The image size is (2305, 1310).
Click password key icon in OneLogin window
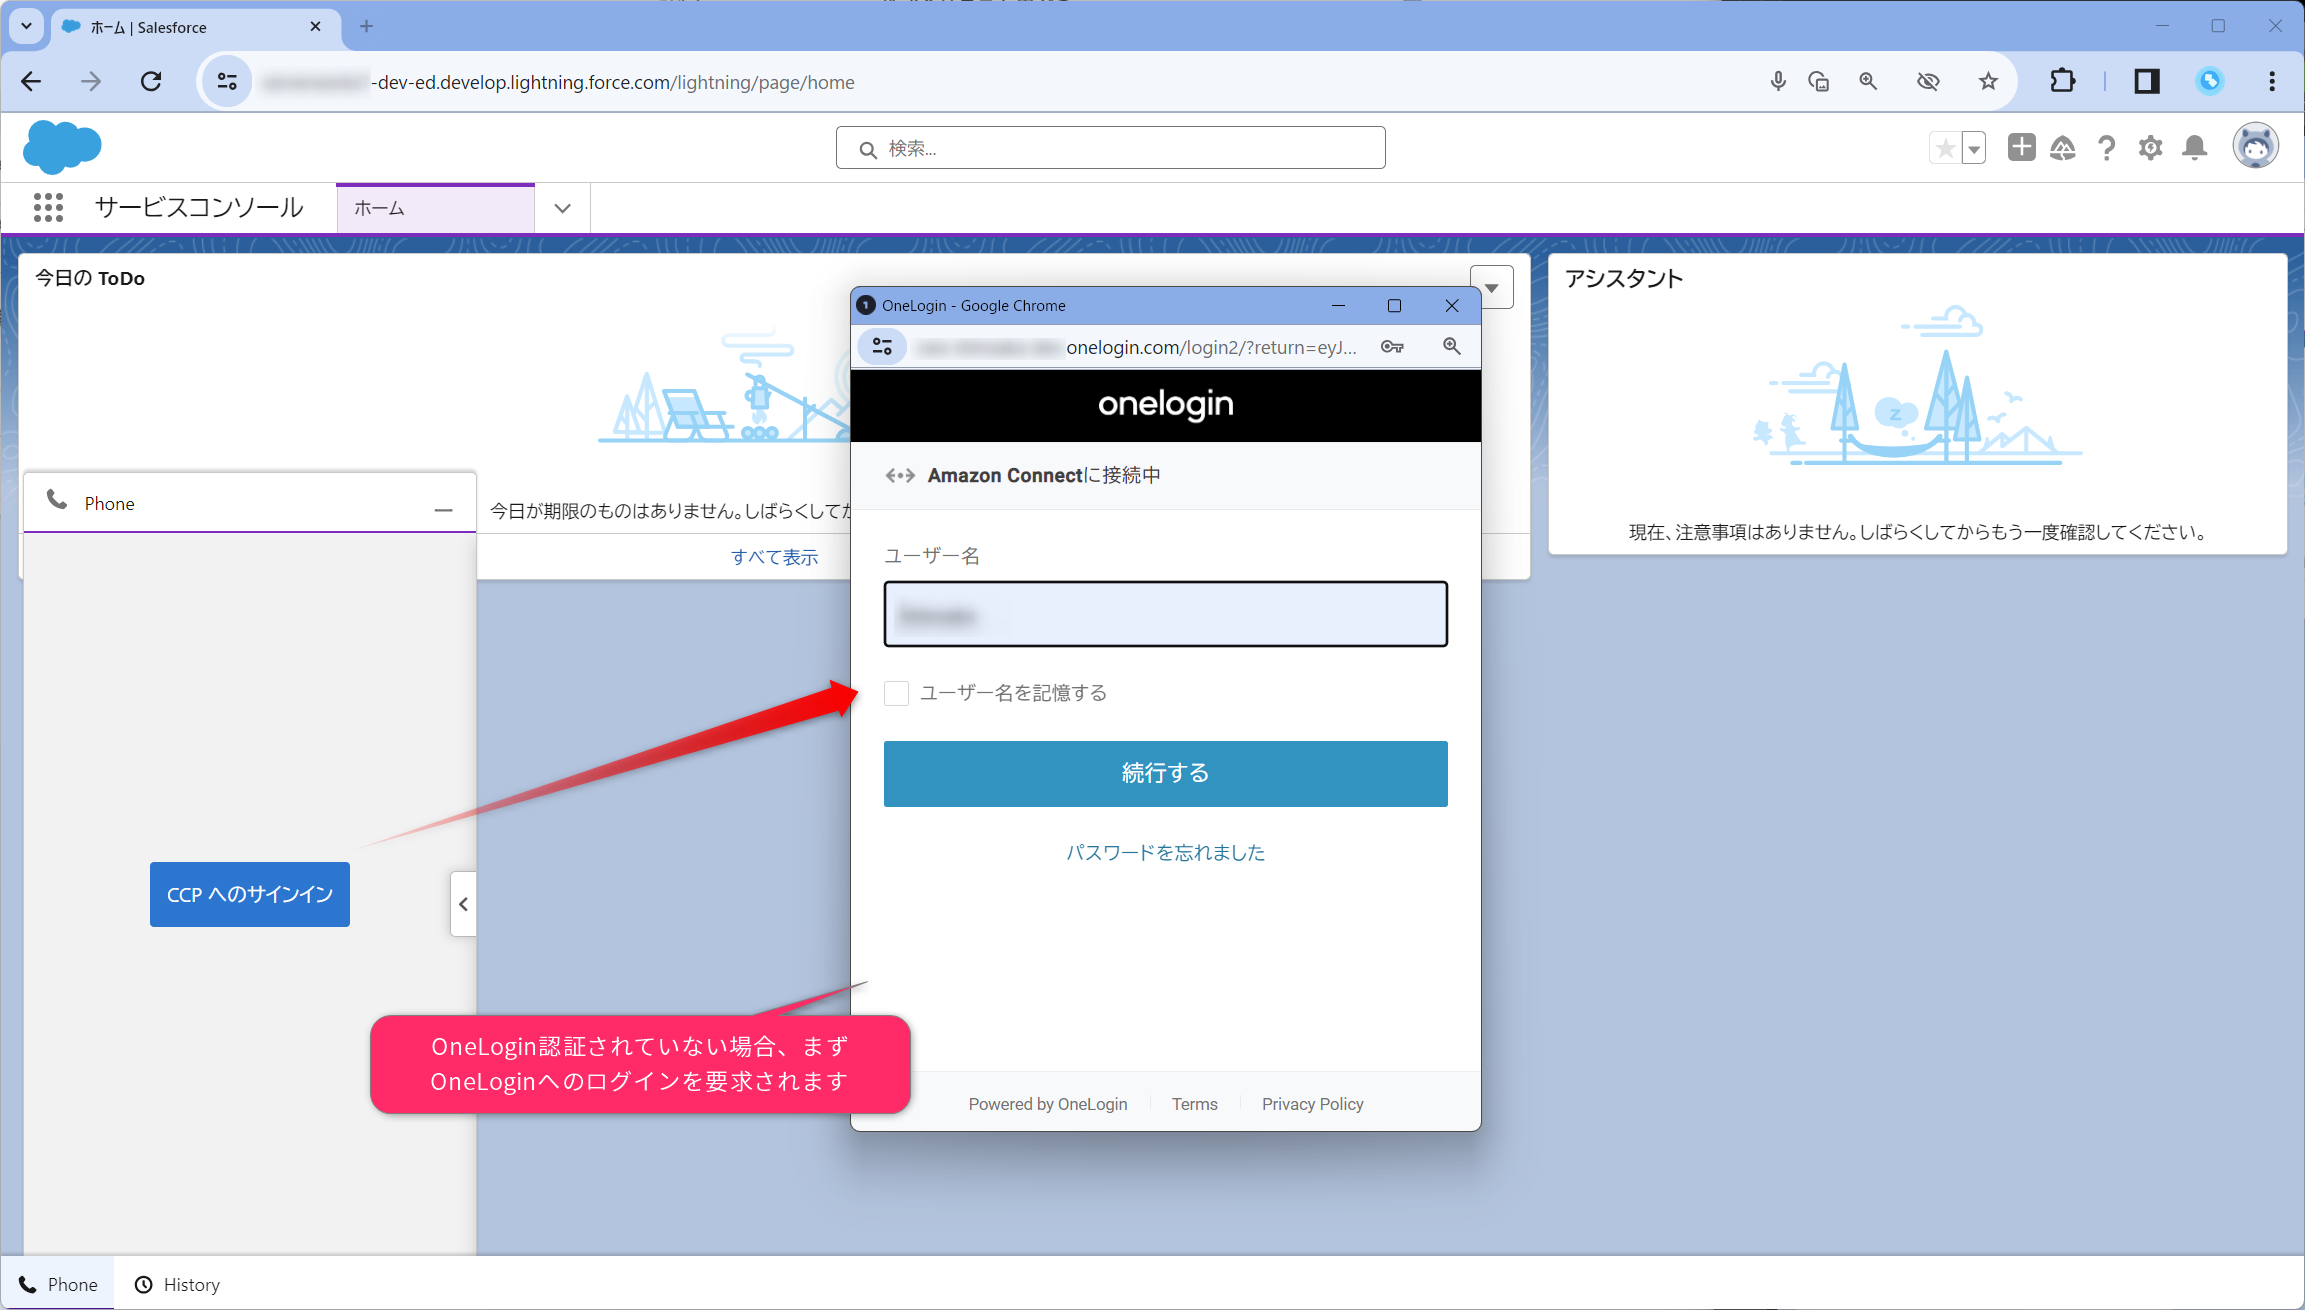pyautogui.click(x=1392, y=347)
